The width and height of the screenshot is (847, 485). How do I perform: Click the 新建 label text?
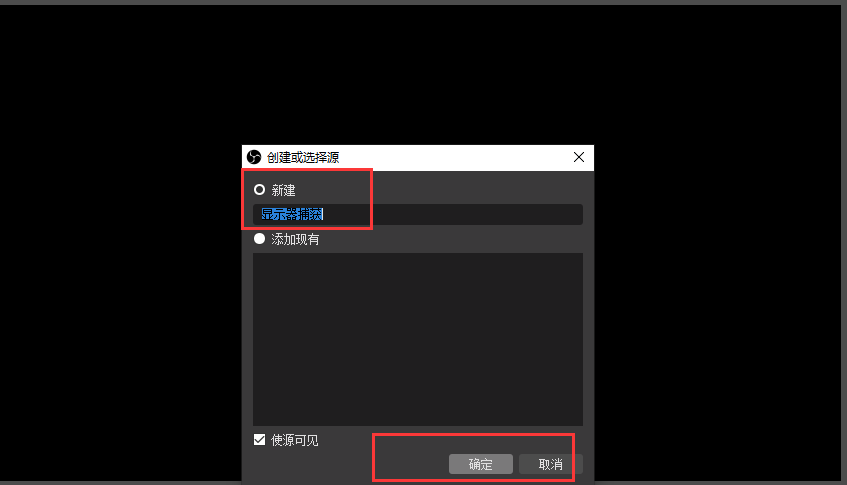pyautogui.click(x=283, y=190)
